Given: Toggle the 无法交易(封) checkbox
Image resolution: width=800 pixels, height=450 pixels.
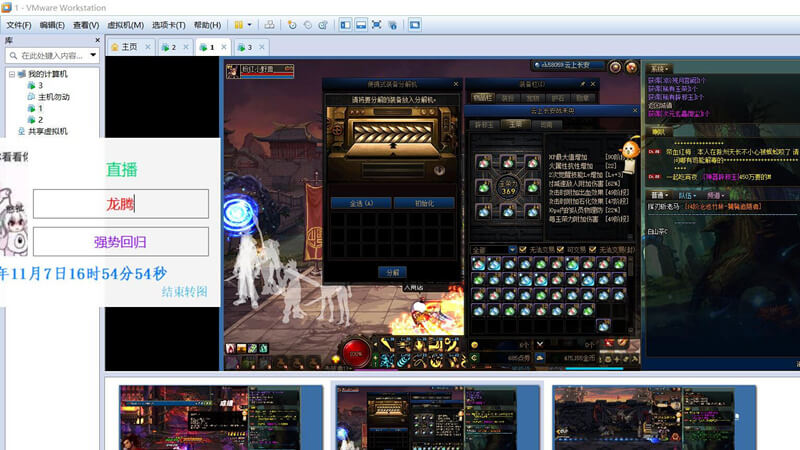Looking at the screenshot, I should (592, 249).
